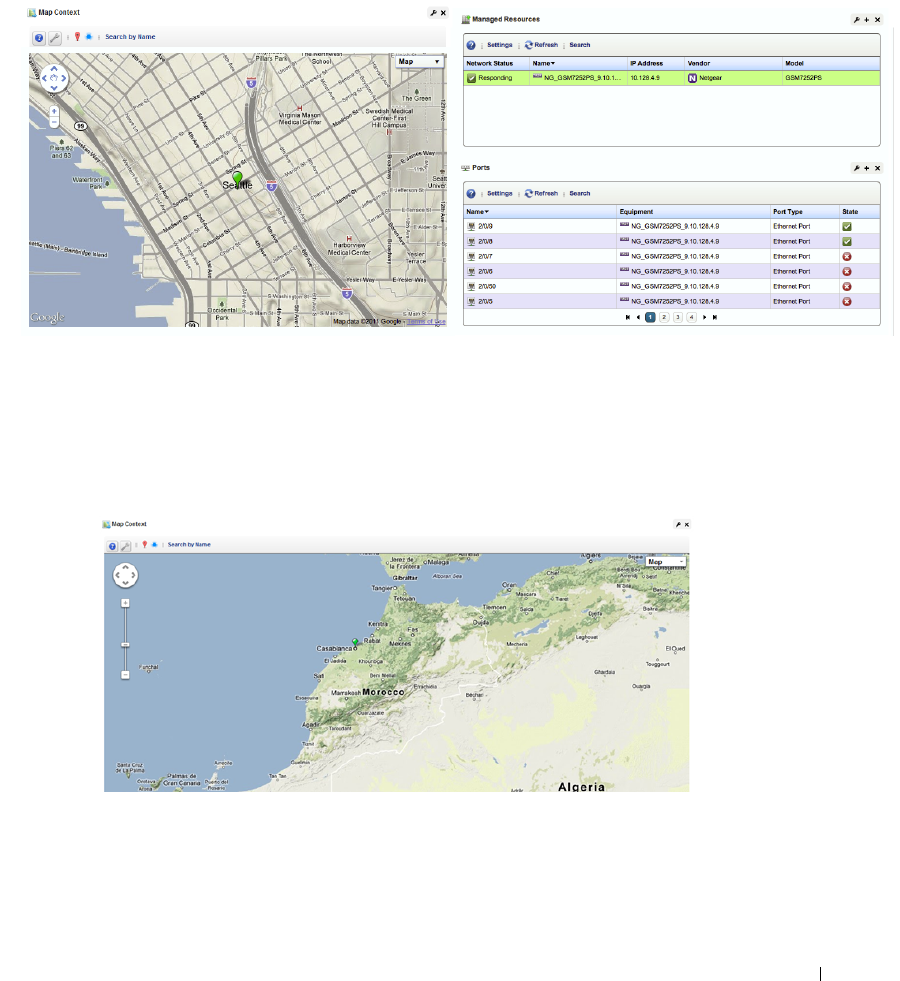Click red state icon of port 2/0/6
Image resolution: width=900 pixels, height=981 pixels.
[x=847, y=272]
